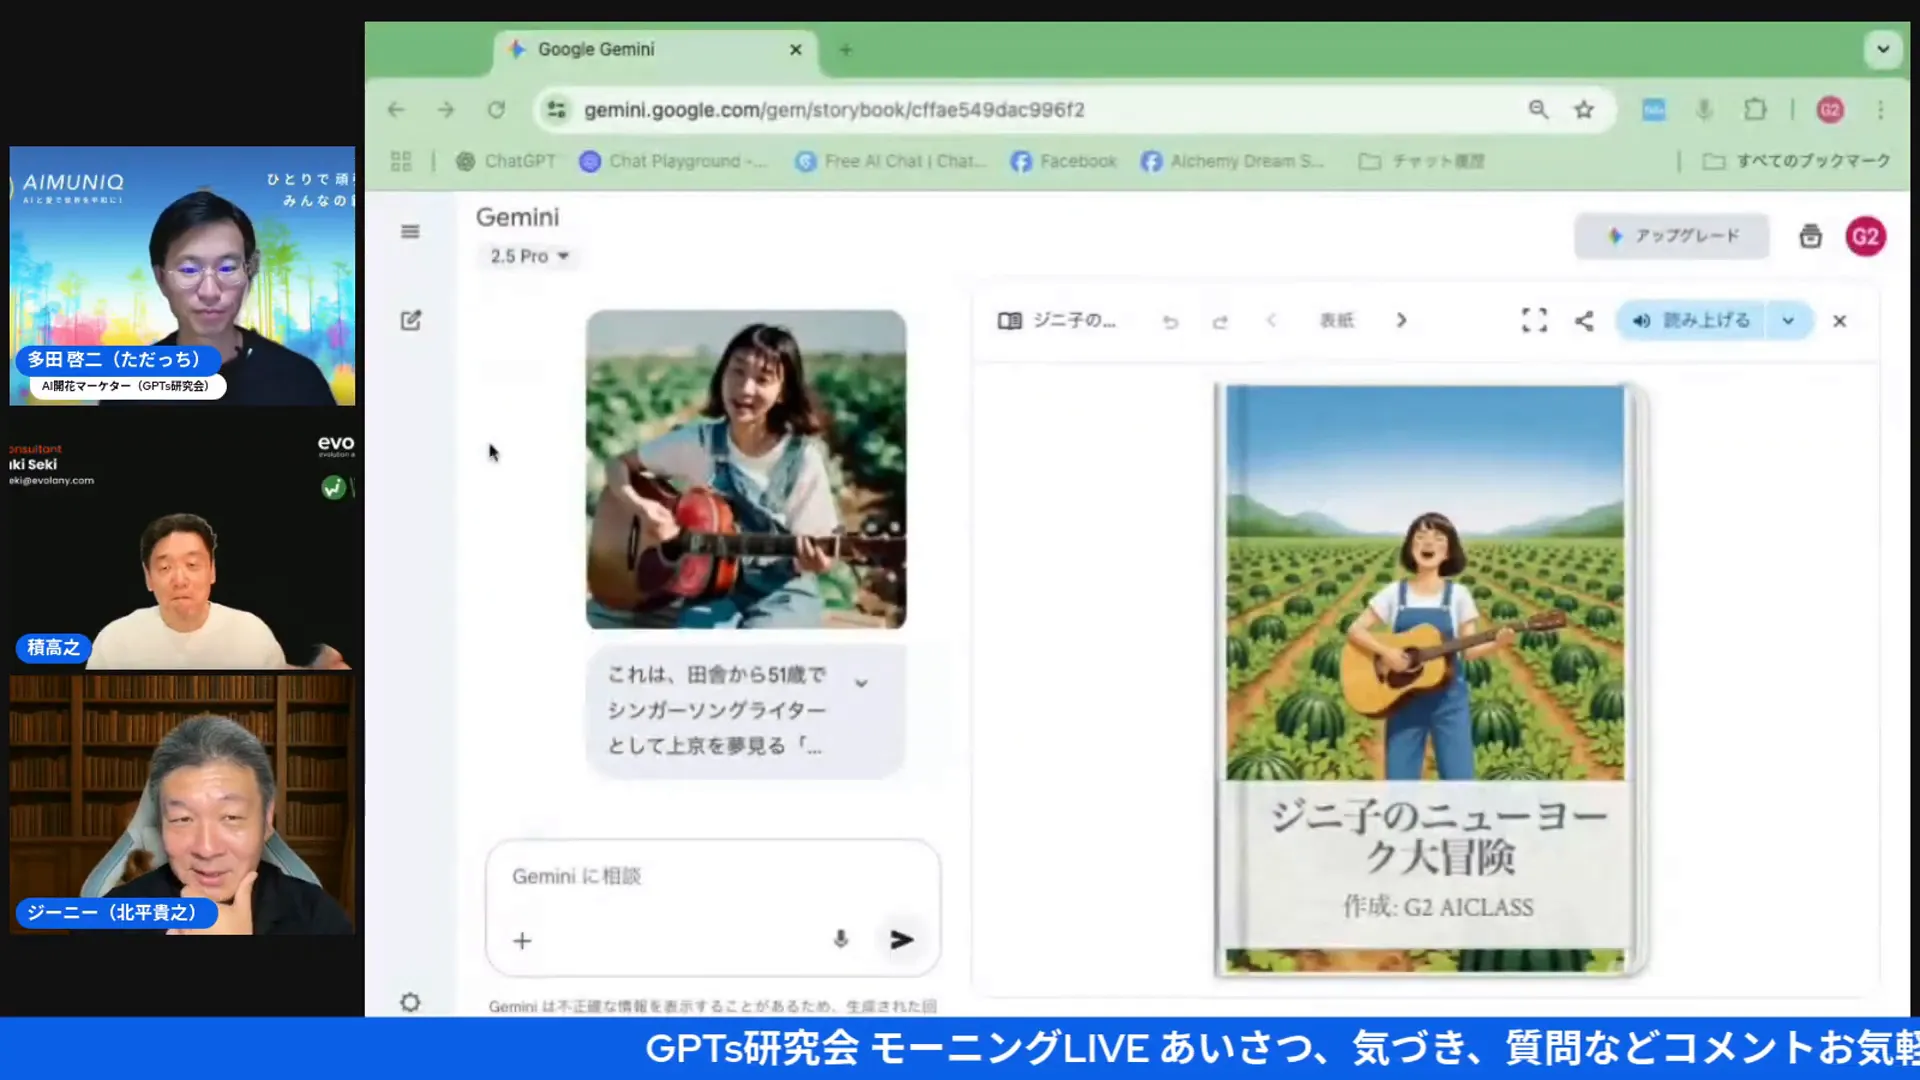This screenshot has height=1080, width=1920.
Task: Select the 多田 啓二 participant video
Action: [x=182, y=276]
